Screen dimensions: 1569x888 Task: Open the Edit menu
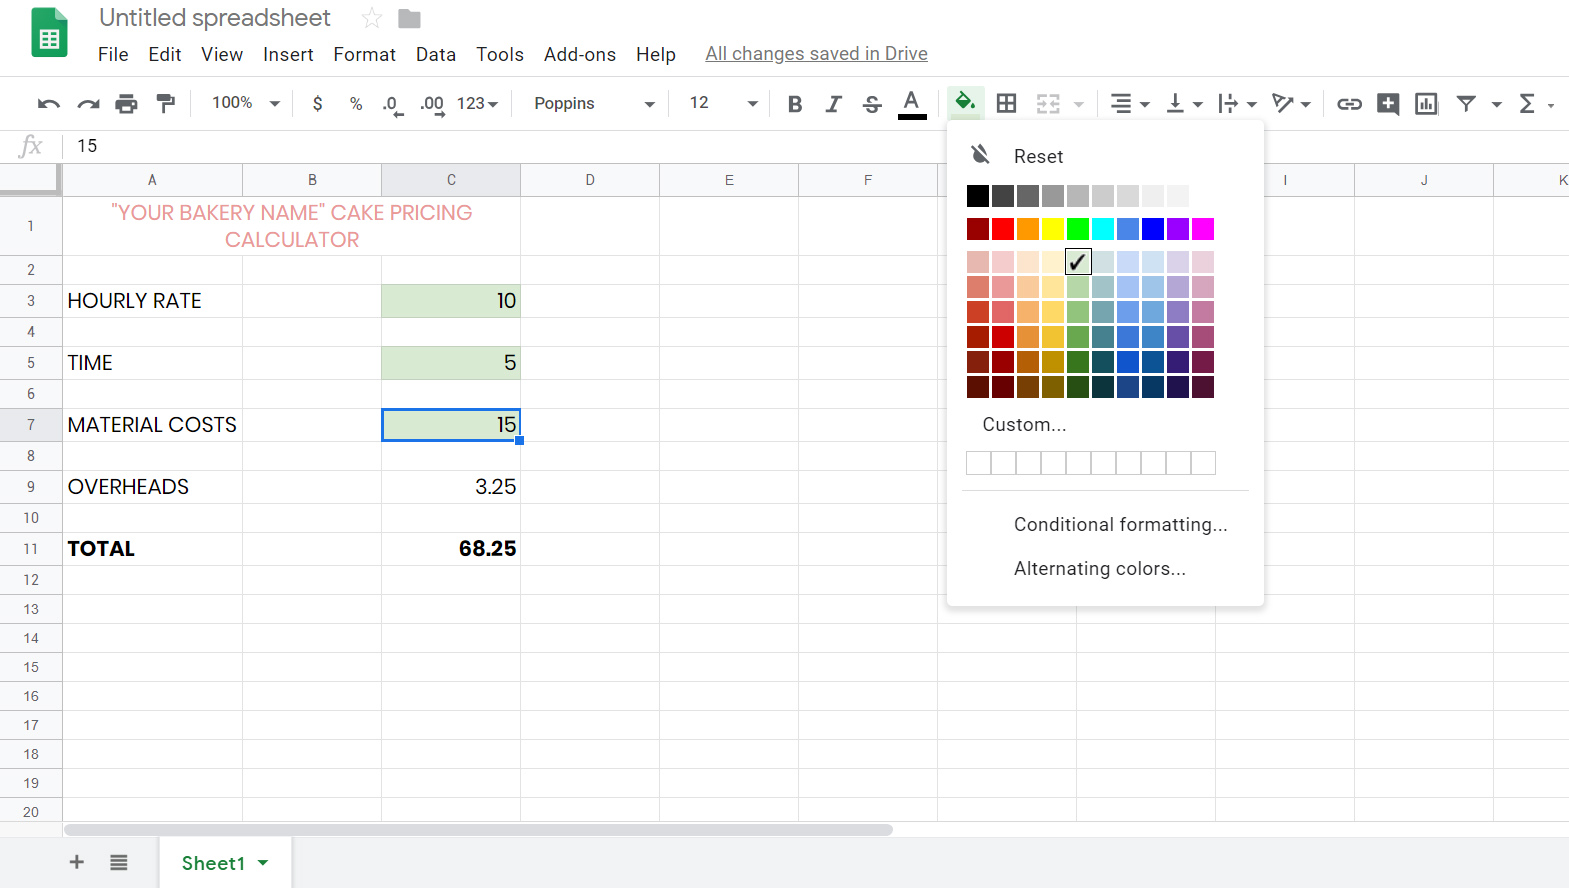(x=165, y=54)
